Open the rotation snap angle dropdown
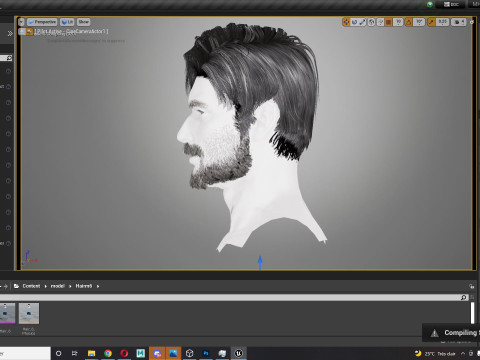This screenshot has height=360, width=480. pyautogui.click(x=419, y=22)
